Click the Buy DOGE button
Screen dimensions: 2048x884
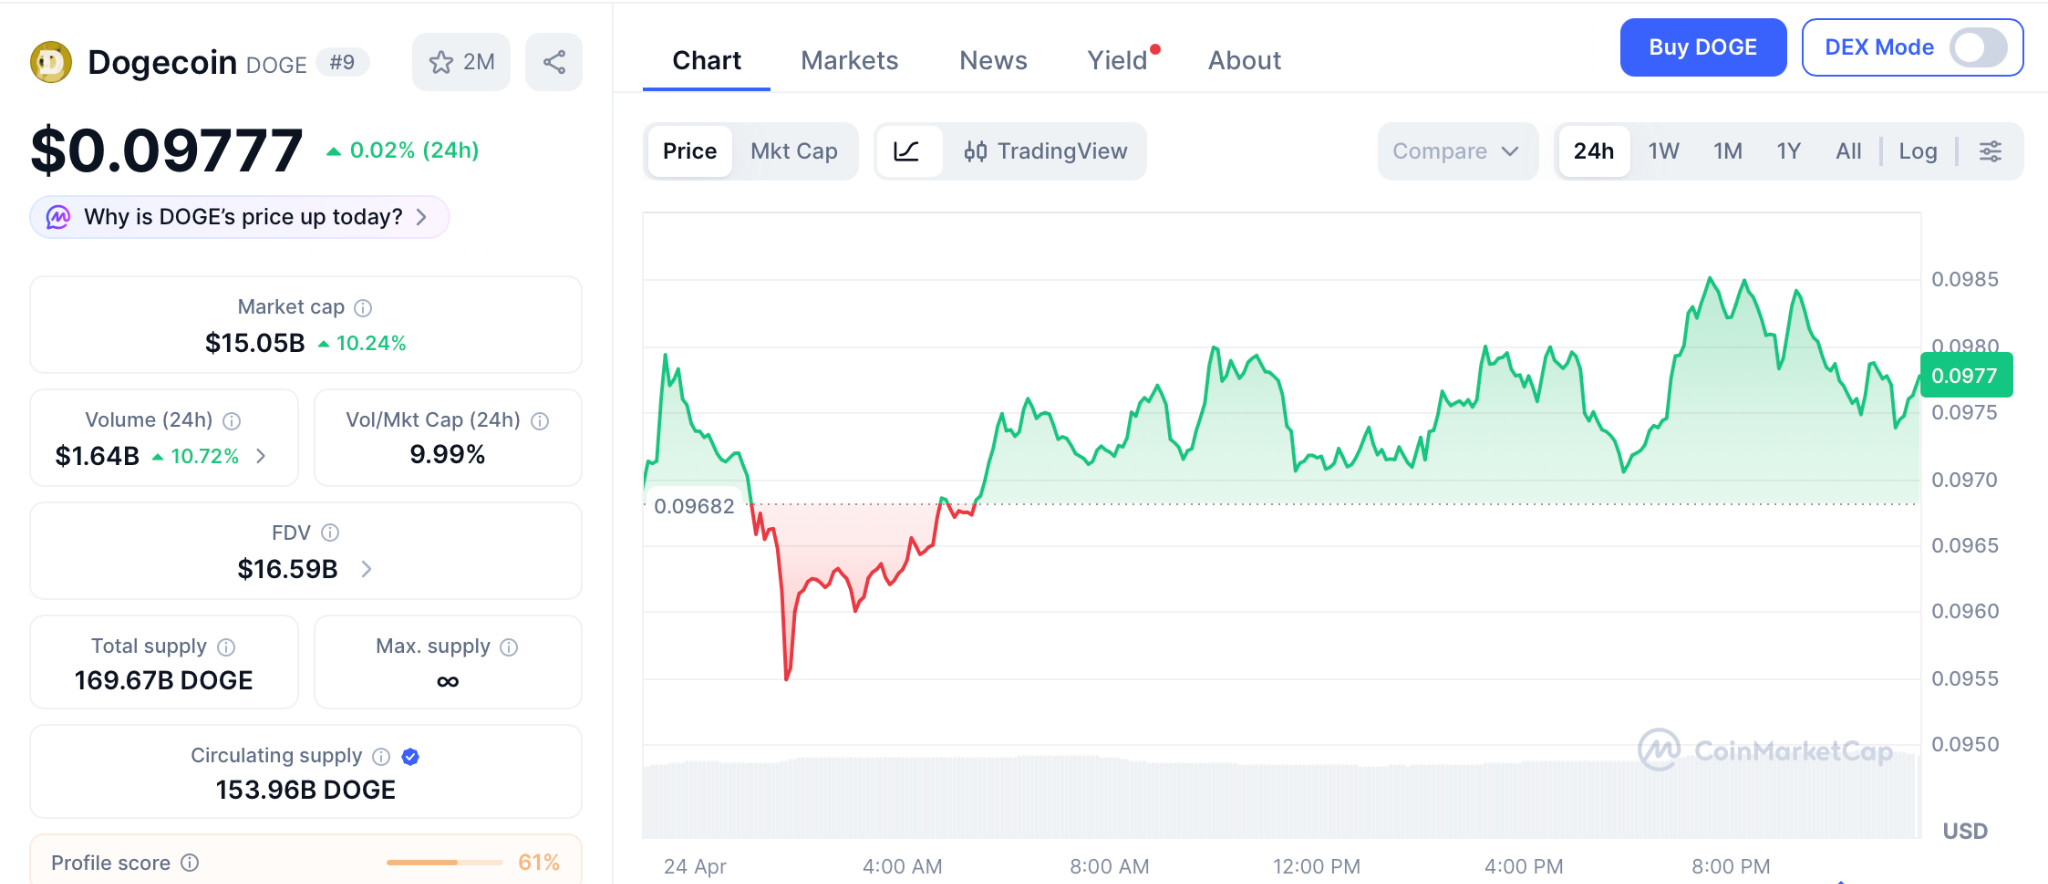(1702, 47)
